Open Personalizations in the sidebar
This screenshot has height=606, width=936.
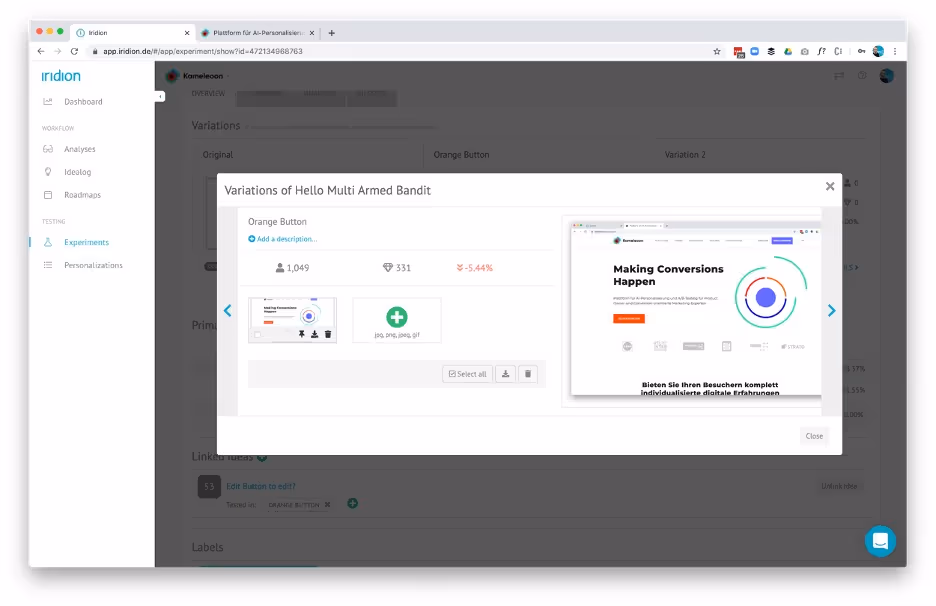(x=93, y=265)
